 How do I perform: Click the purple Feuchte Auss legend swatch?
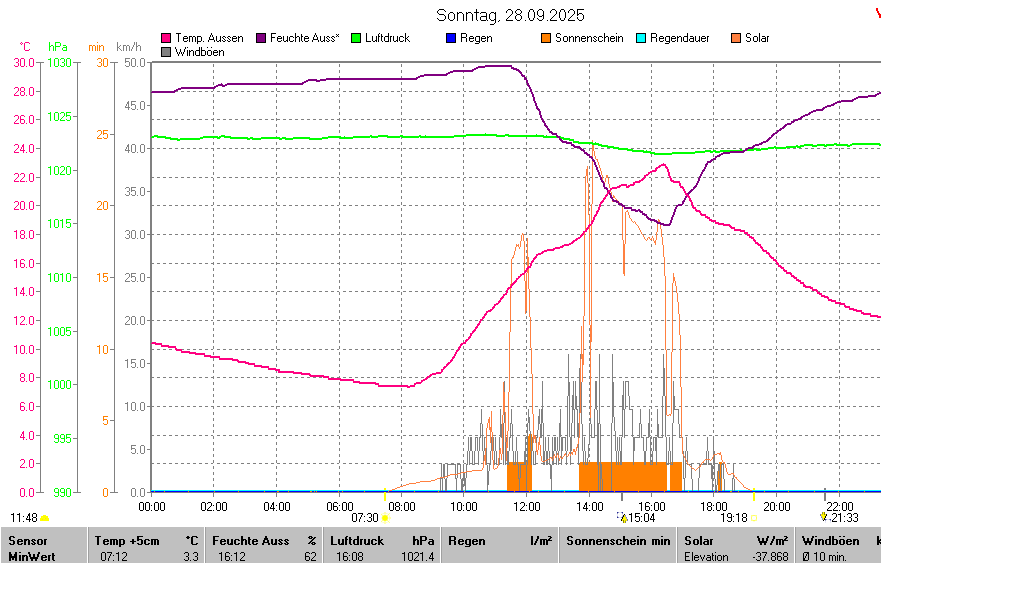(x=262, y=38)
